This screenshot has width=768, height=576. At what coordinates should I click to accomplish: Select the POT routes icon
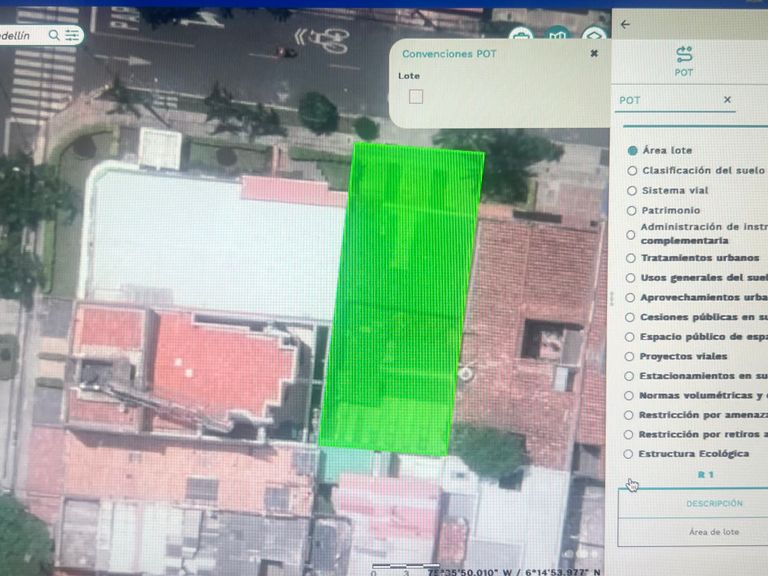point(684,54)
